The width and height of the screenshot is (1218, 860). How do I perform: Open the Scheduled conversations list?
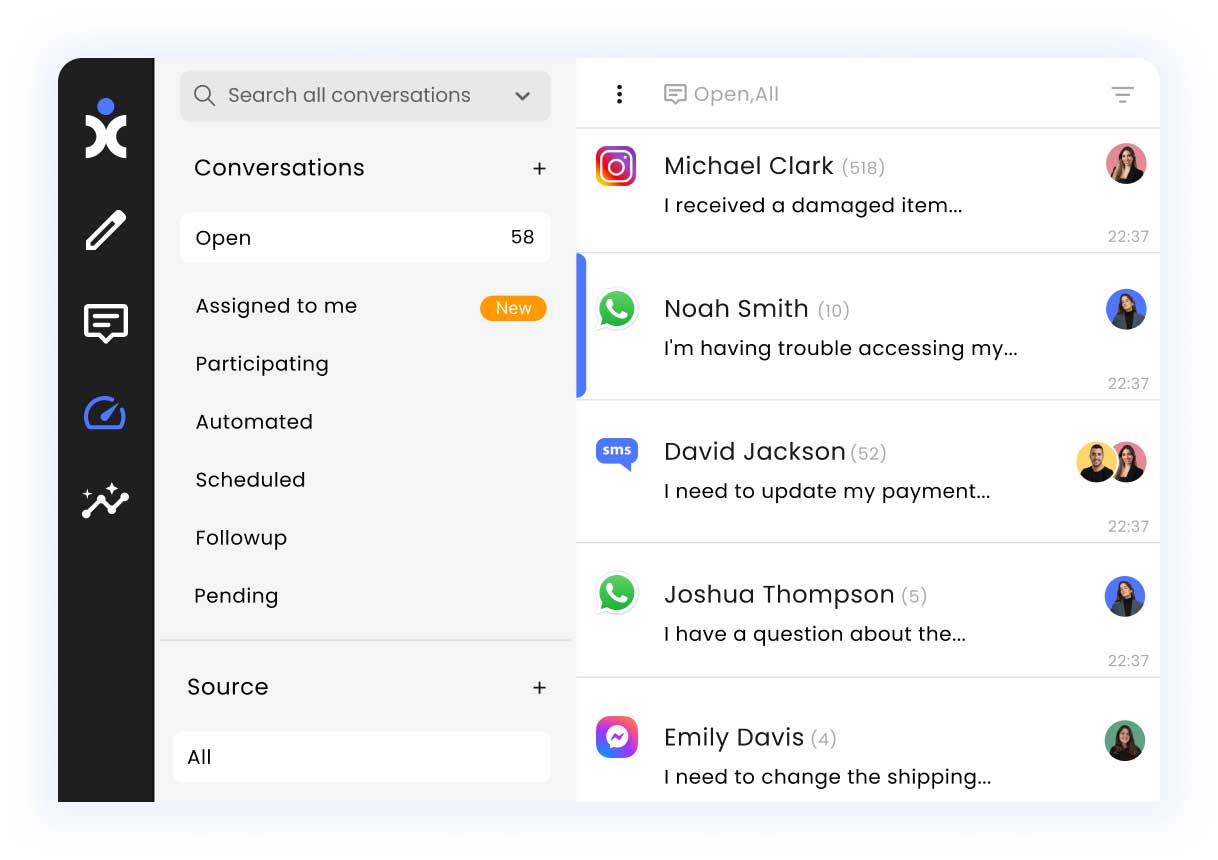(x=250, y=480)
